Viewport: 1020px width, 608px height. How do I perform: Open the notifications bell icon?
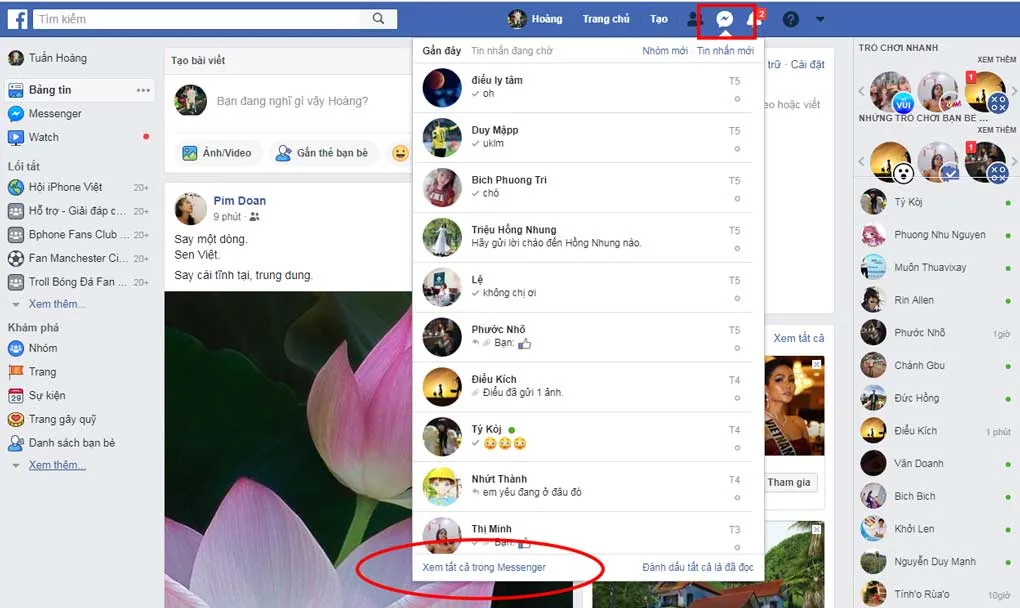pos(754,18)
